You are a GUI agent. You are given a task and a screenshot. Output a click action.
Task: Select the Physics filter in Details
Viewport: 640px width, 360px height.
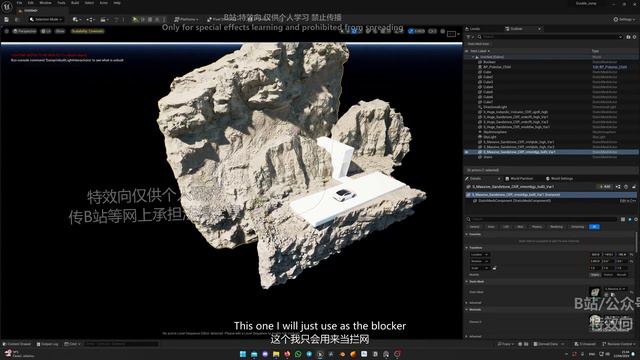[x=537, y=227]
